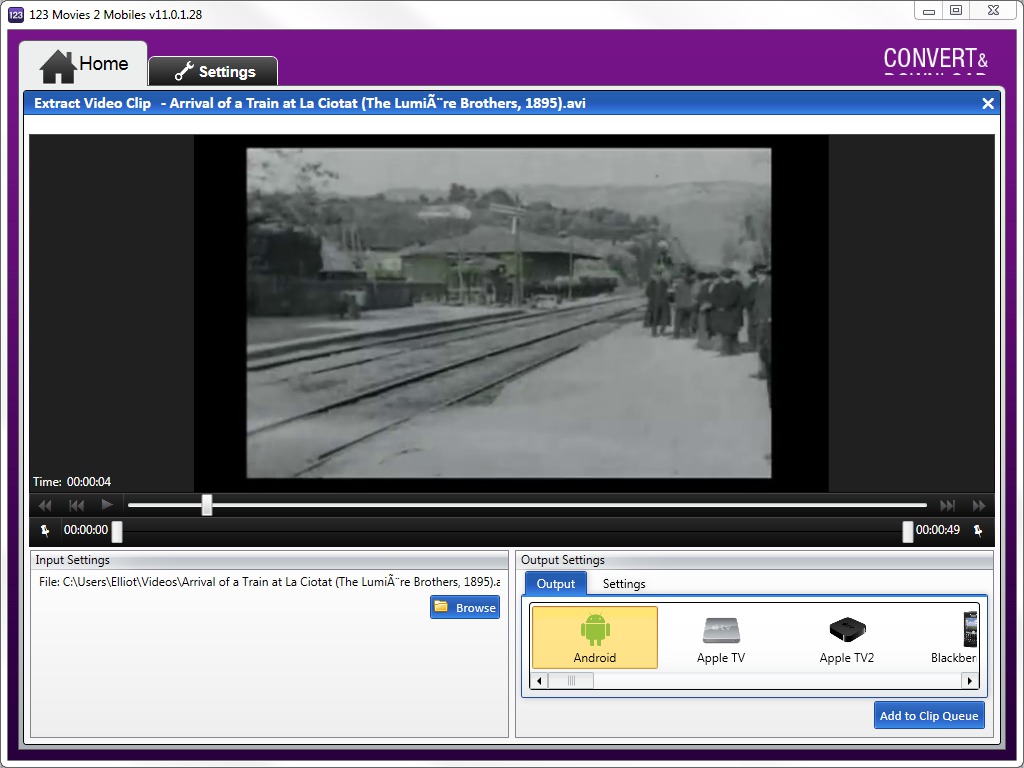Click the video preview frame
The height and width of the screenshot is (768, 1024).
pyautogui.click(x=509, y=313)
